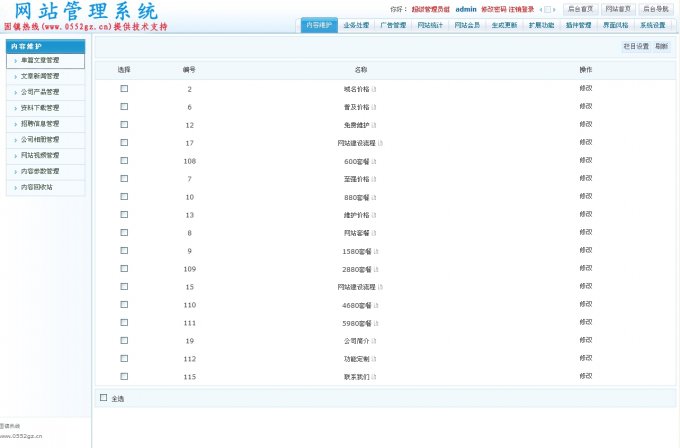This screenshot has width=680, height=448.
Task: Tick the checkbox for row 12 免费维护
Action: (124, 124)
